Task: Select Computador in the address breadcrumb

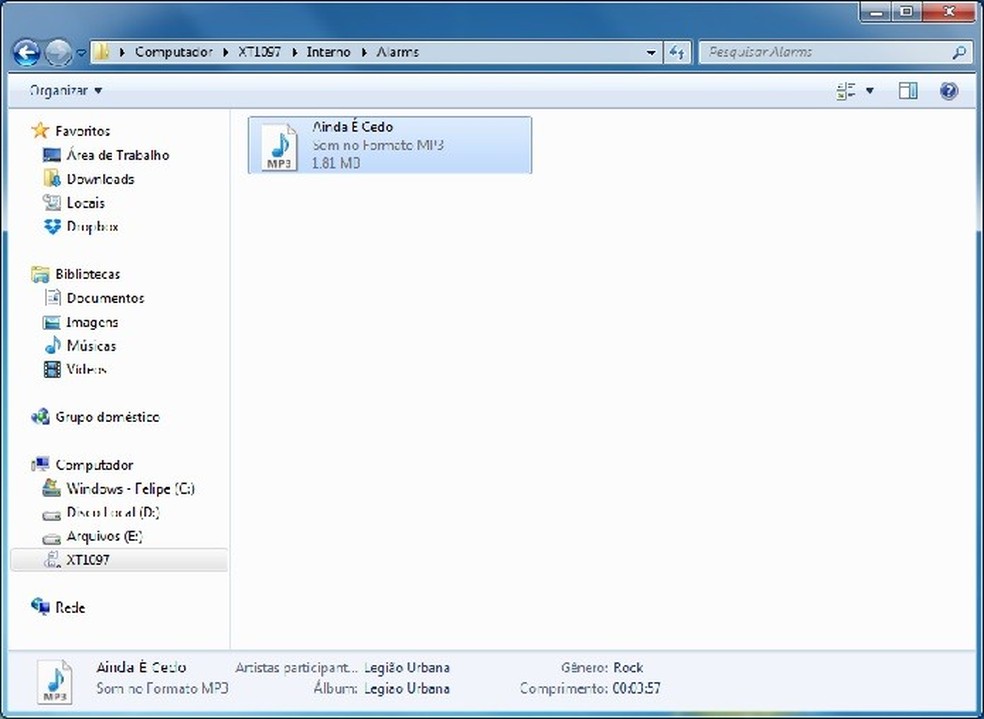Action: click(x=174, y=52)
